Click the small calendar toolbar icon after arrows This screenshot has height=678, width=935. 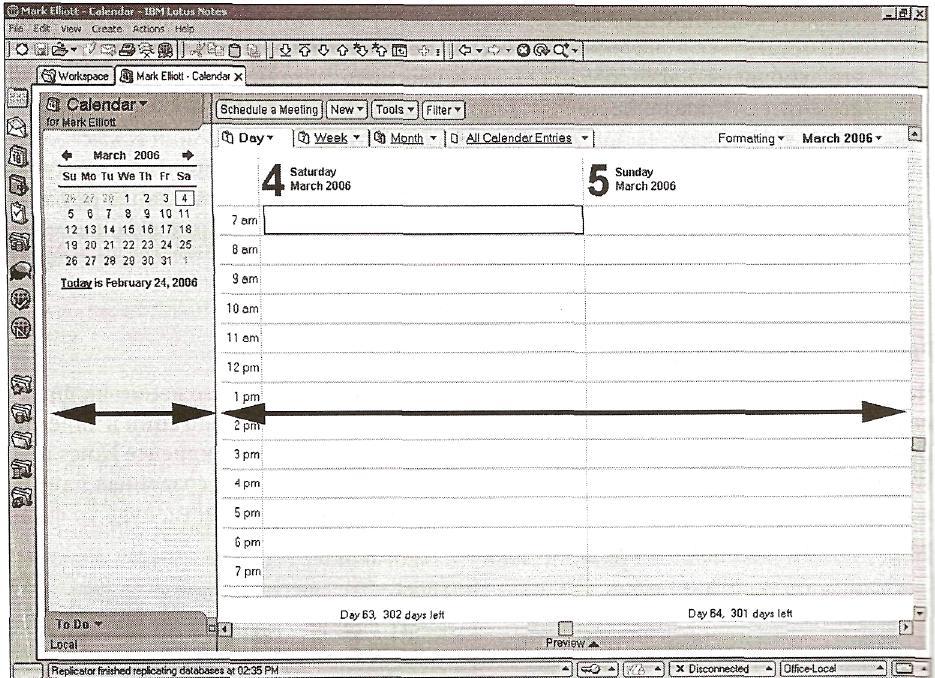tap(400, 51)
